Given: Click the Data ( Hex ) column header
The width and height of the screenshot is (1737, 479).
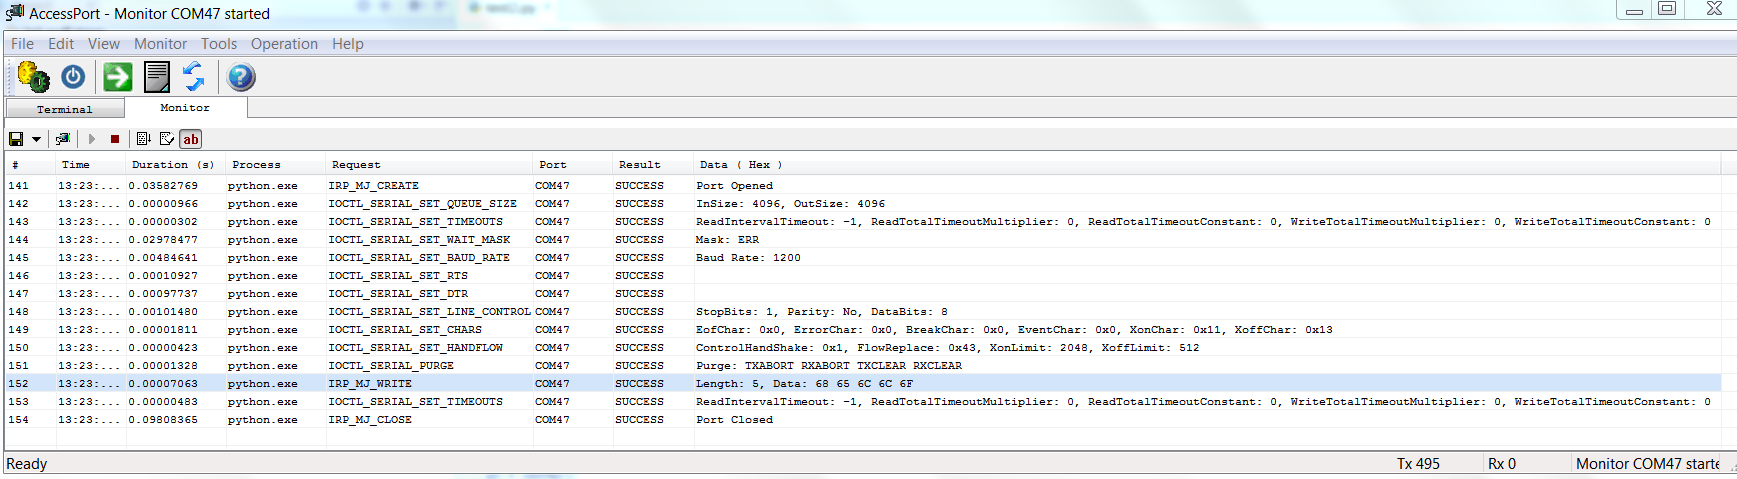Looking at the screenshot, I should pyautogui.click(x=1206, y=165).
